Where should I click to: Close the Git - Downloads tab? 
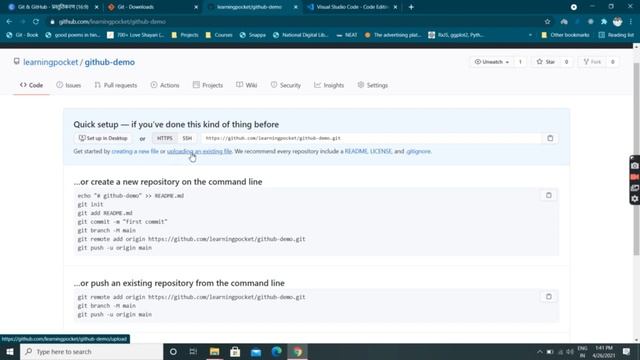coord(196,7)
